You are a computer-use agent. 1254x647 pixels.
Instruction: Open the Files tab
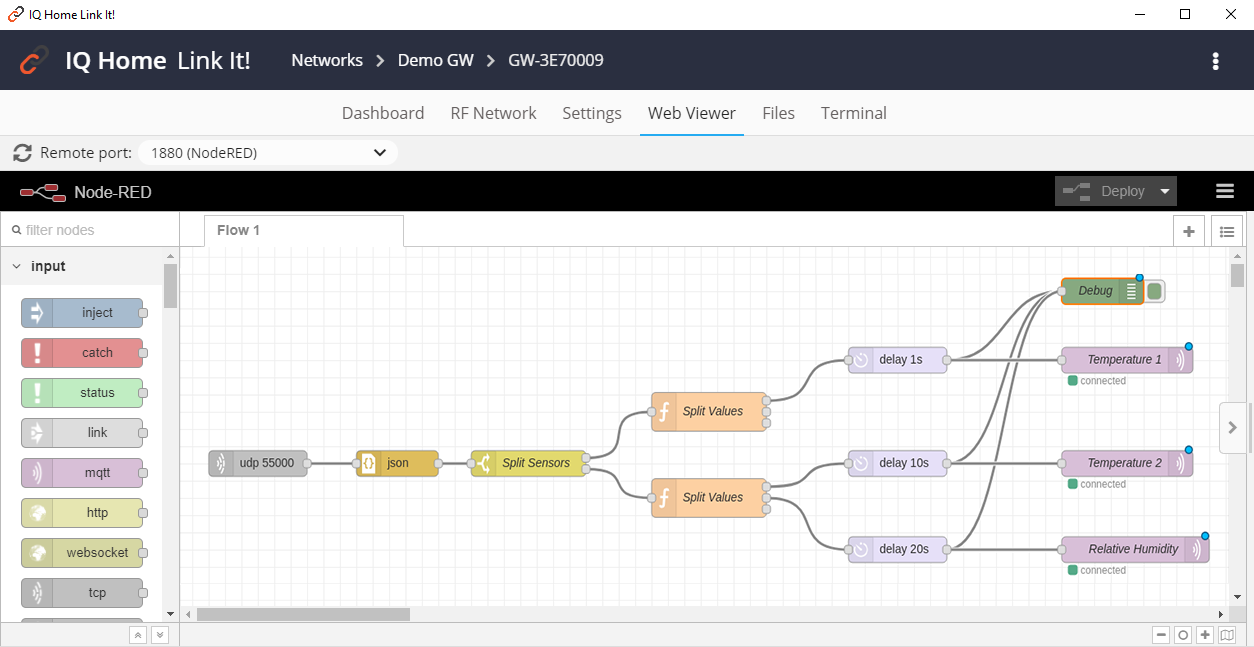point(778,113)
